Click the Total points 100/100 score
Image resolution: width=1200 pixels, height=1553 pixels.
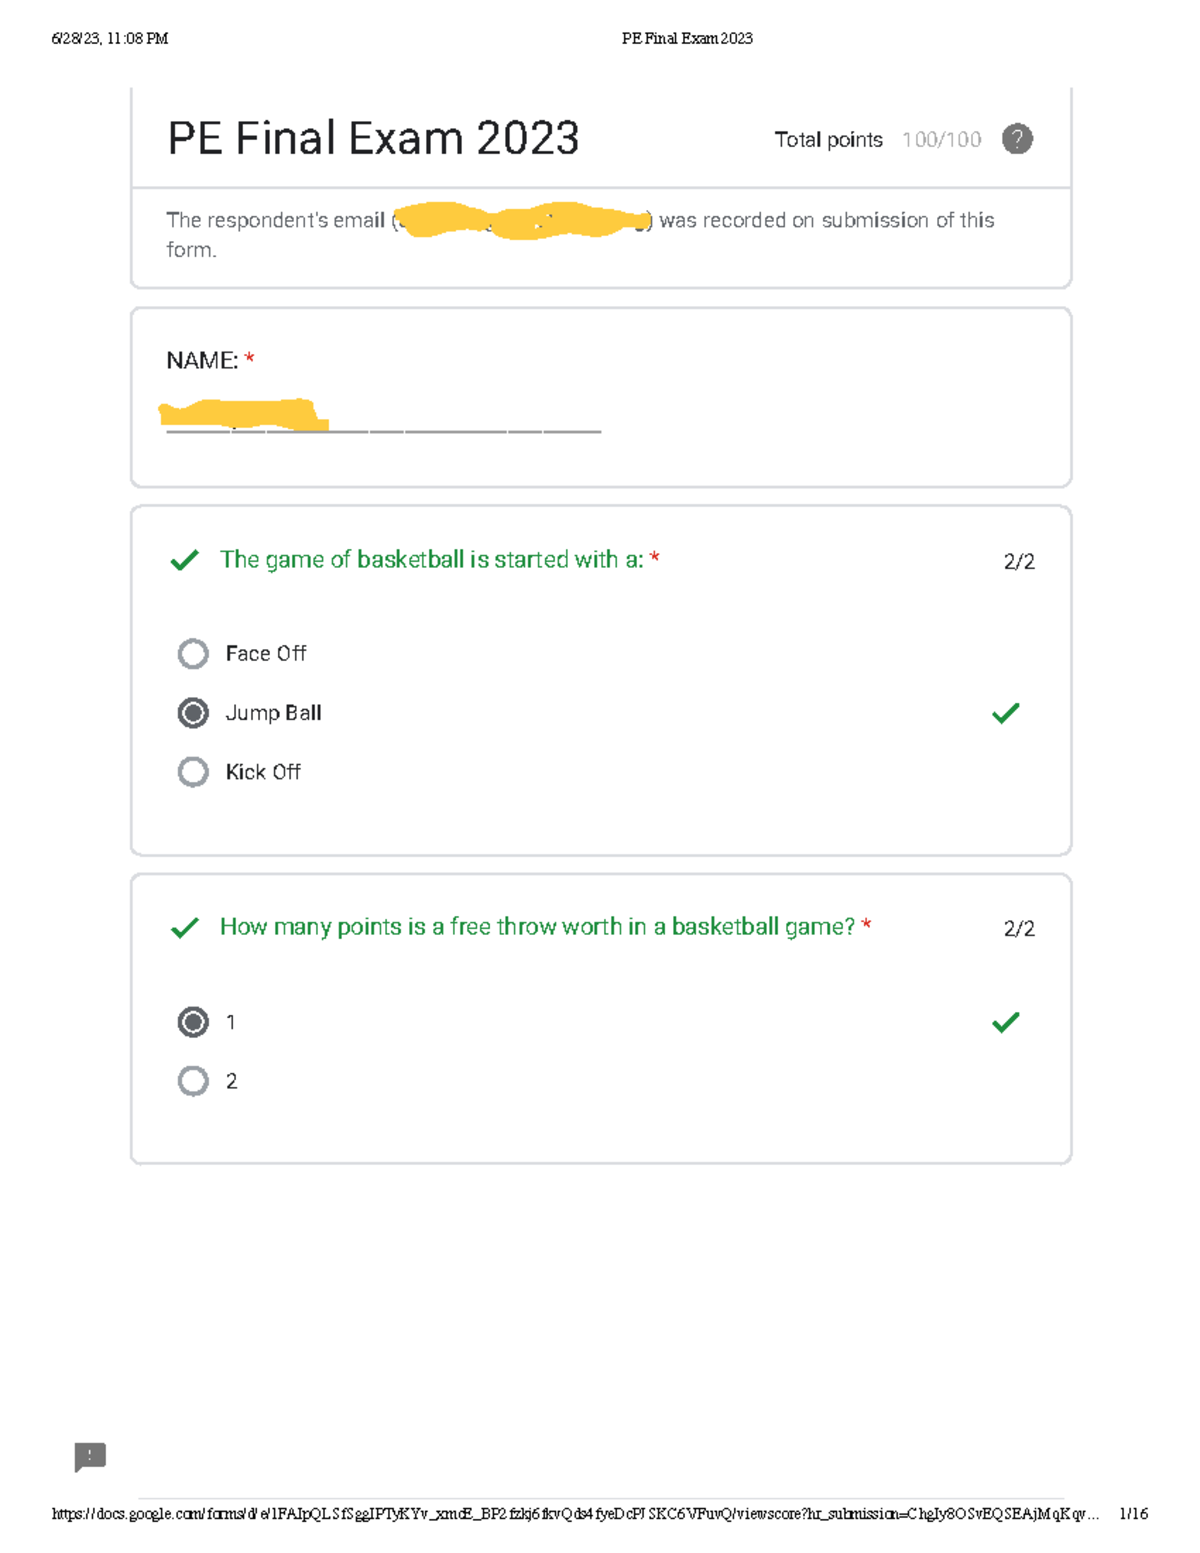940,140
